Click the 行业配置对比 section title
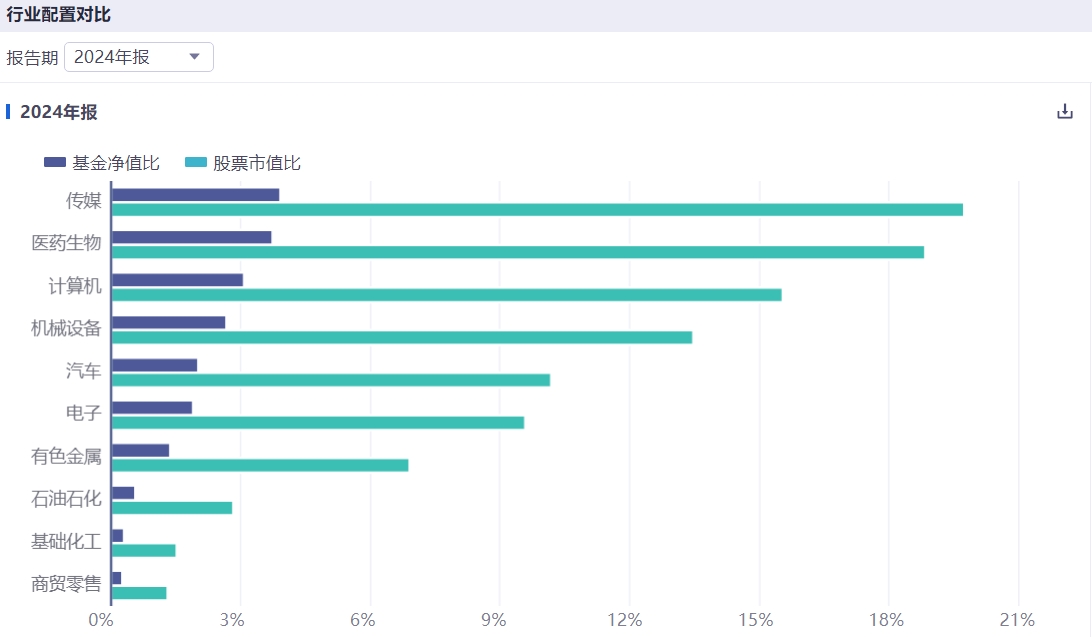 point(59,15)
